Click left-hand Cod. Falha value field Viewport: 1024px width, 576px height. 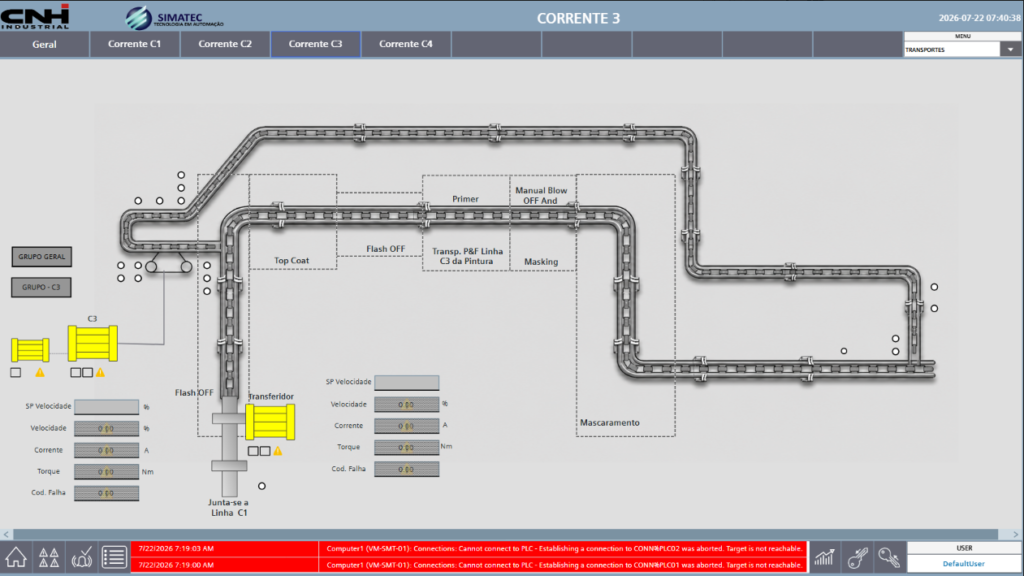click(106, 493)
